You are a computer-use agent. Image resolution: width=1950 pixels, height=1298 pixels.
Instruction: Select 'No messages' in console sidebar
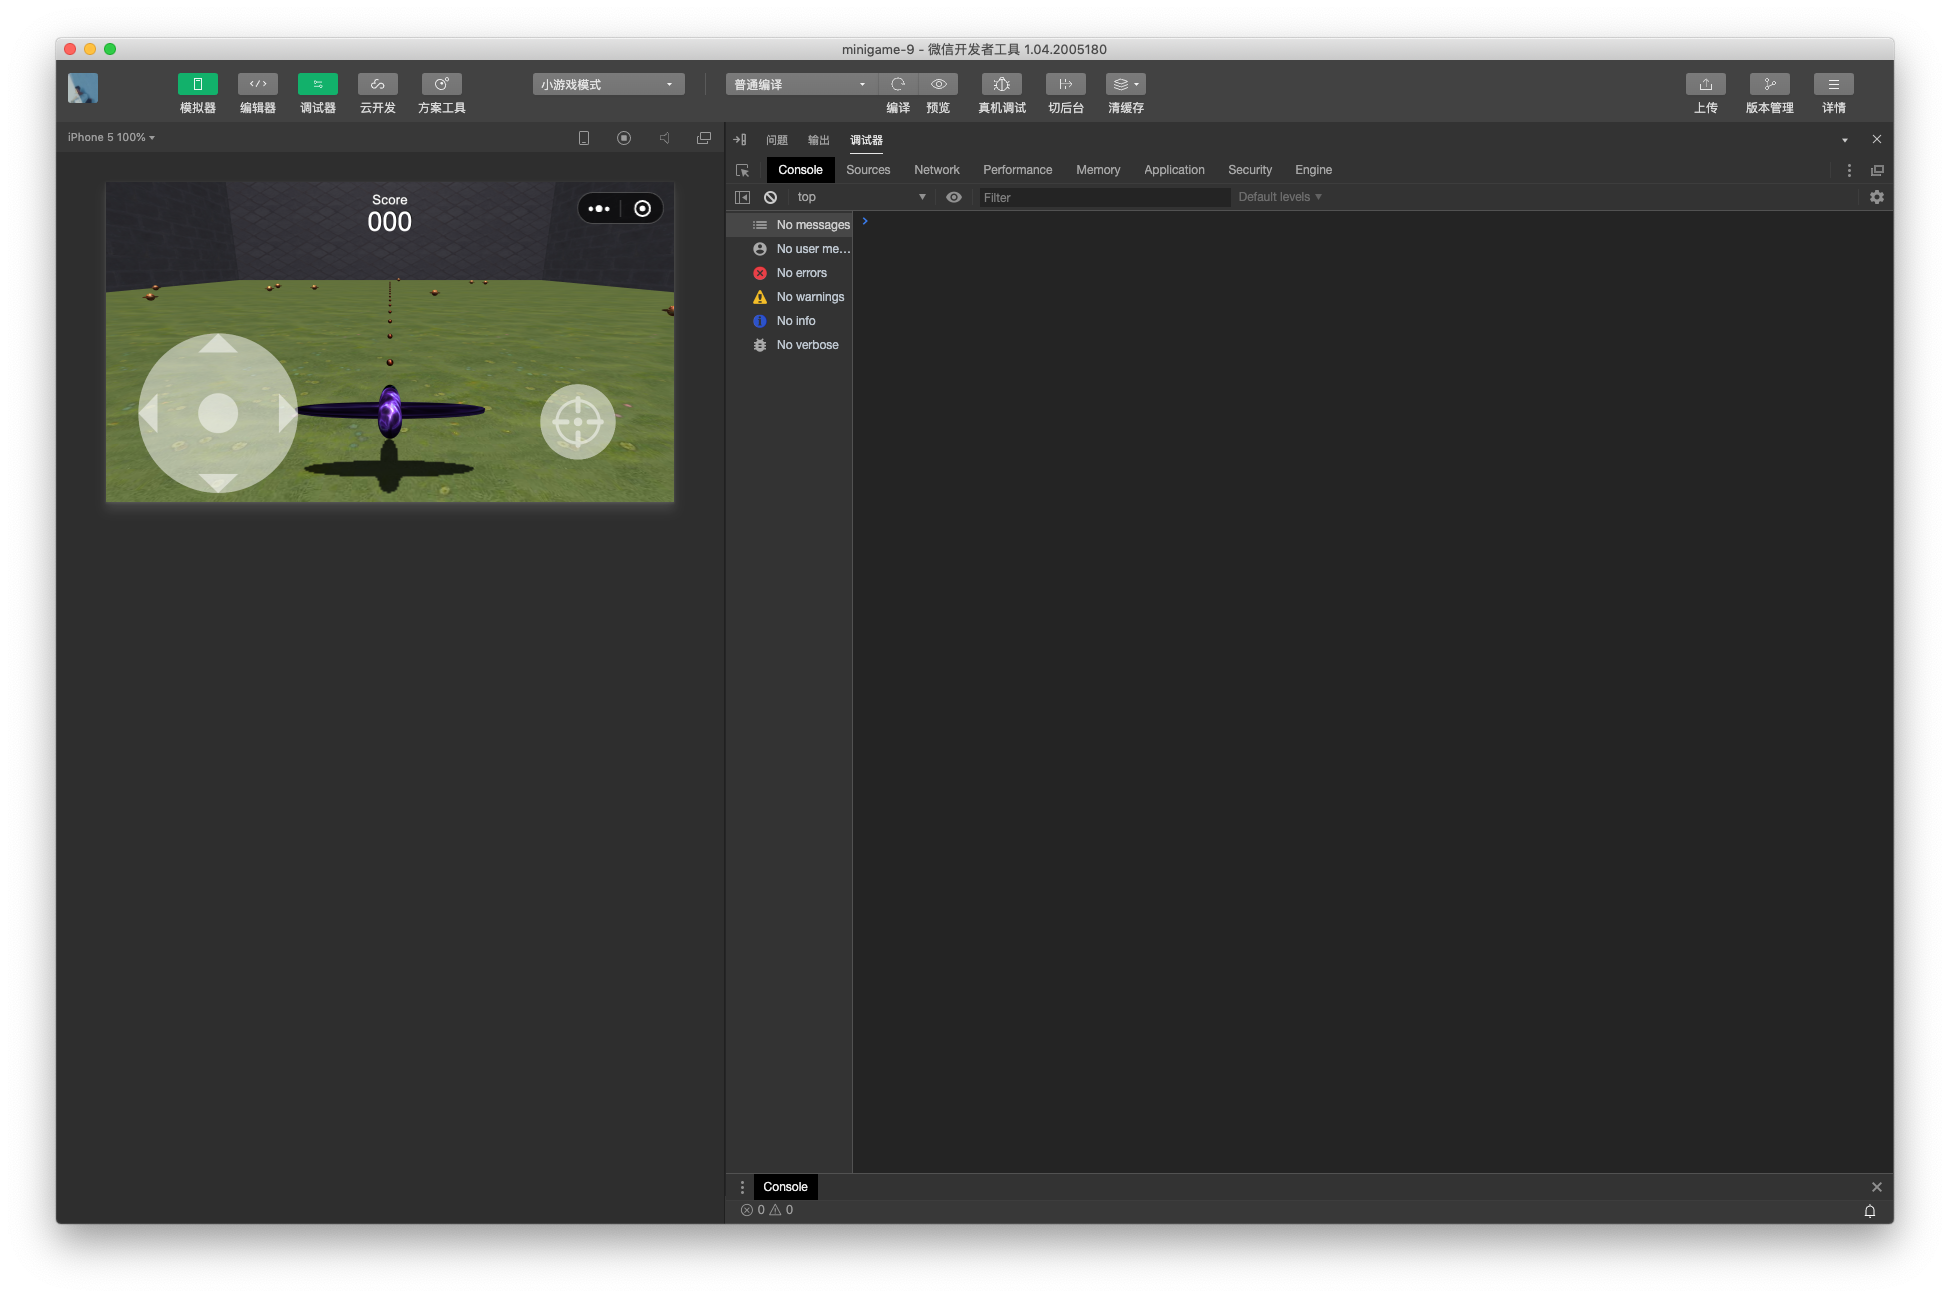[x=789, y=225]
